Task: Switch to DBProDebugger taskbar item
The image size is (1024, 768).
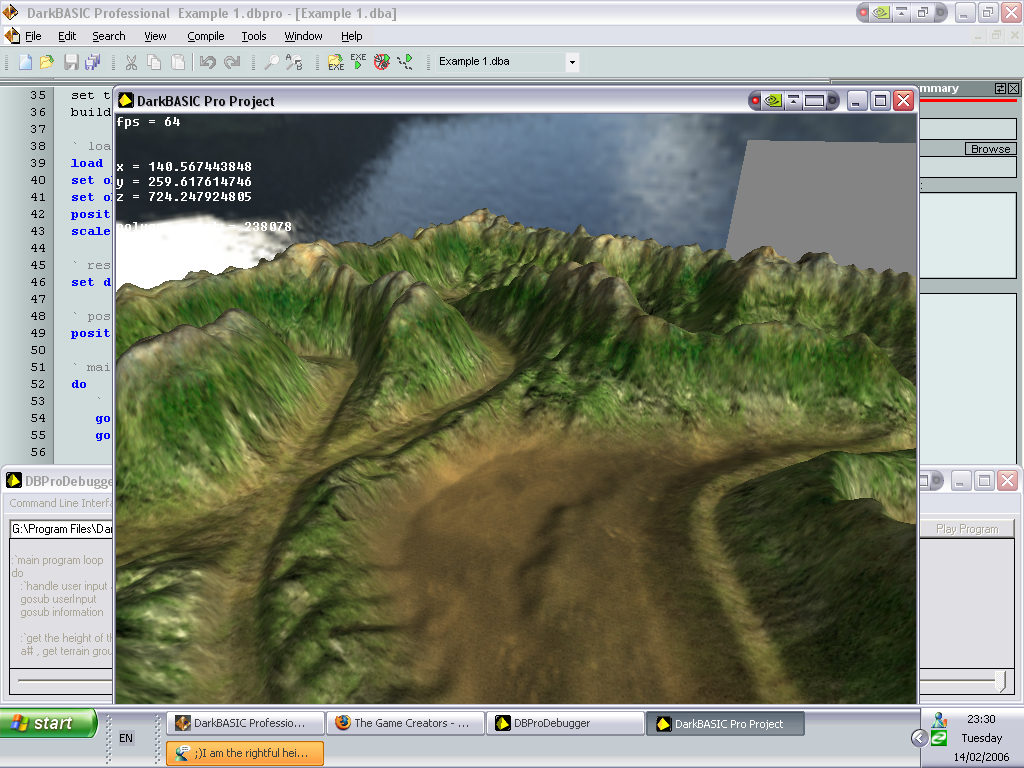Action: point(566,723)
